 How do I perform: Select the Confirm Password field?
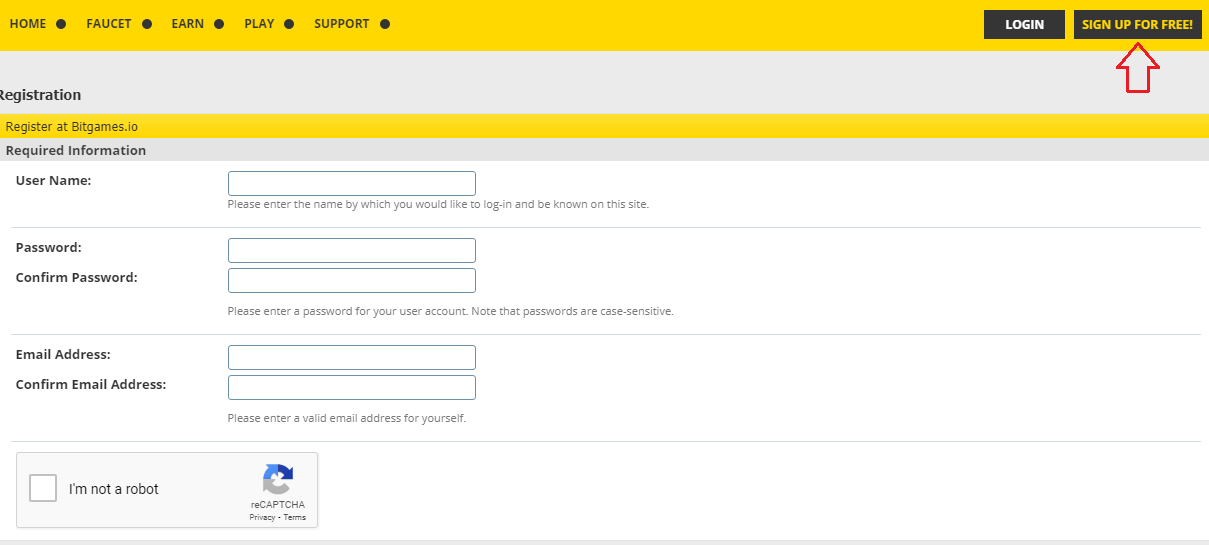(x=352, y=280)
